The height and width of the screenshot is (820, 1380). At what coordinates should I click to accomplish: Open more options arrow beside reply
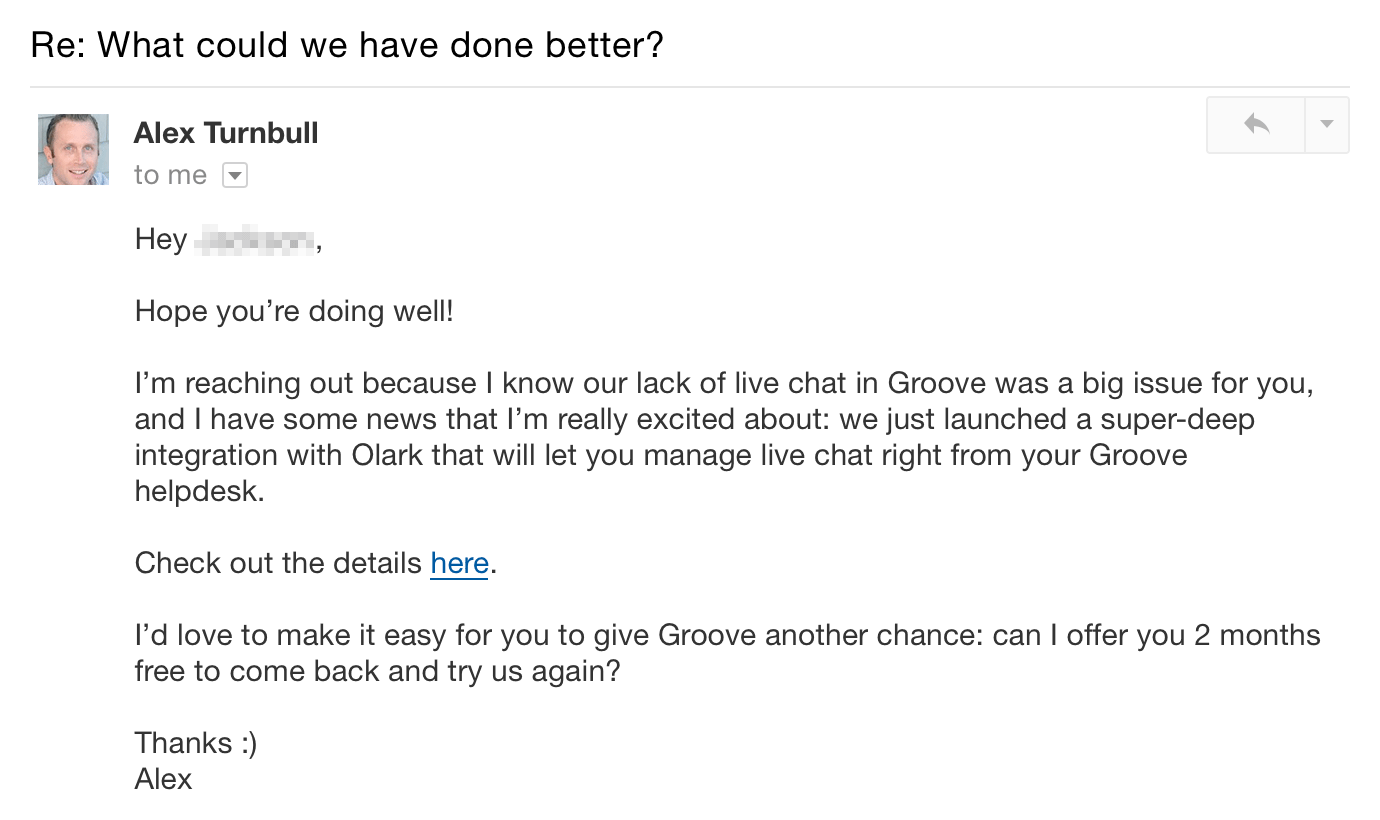click(x=1327, y=125)
